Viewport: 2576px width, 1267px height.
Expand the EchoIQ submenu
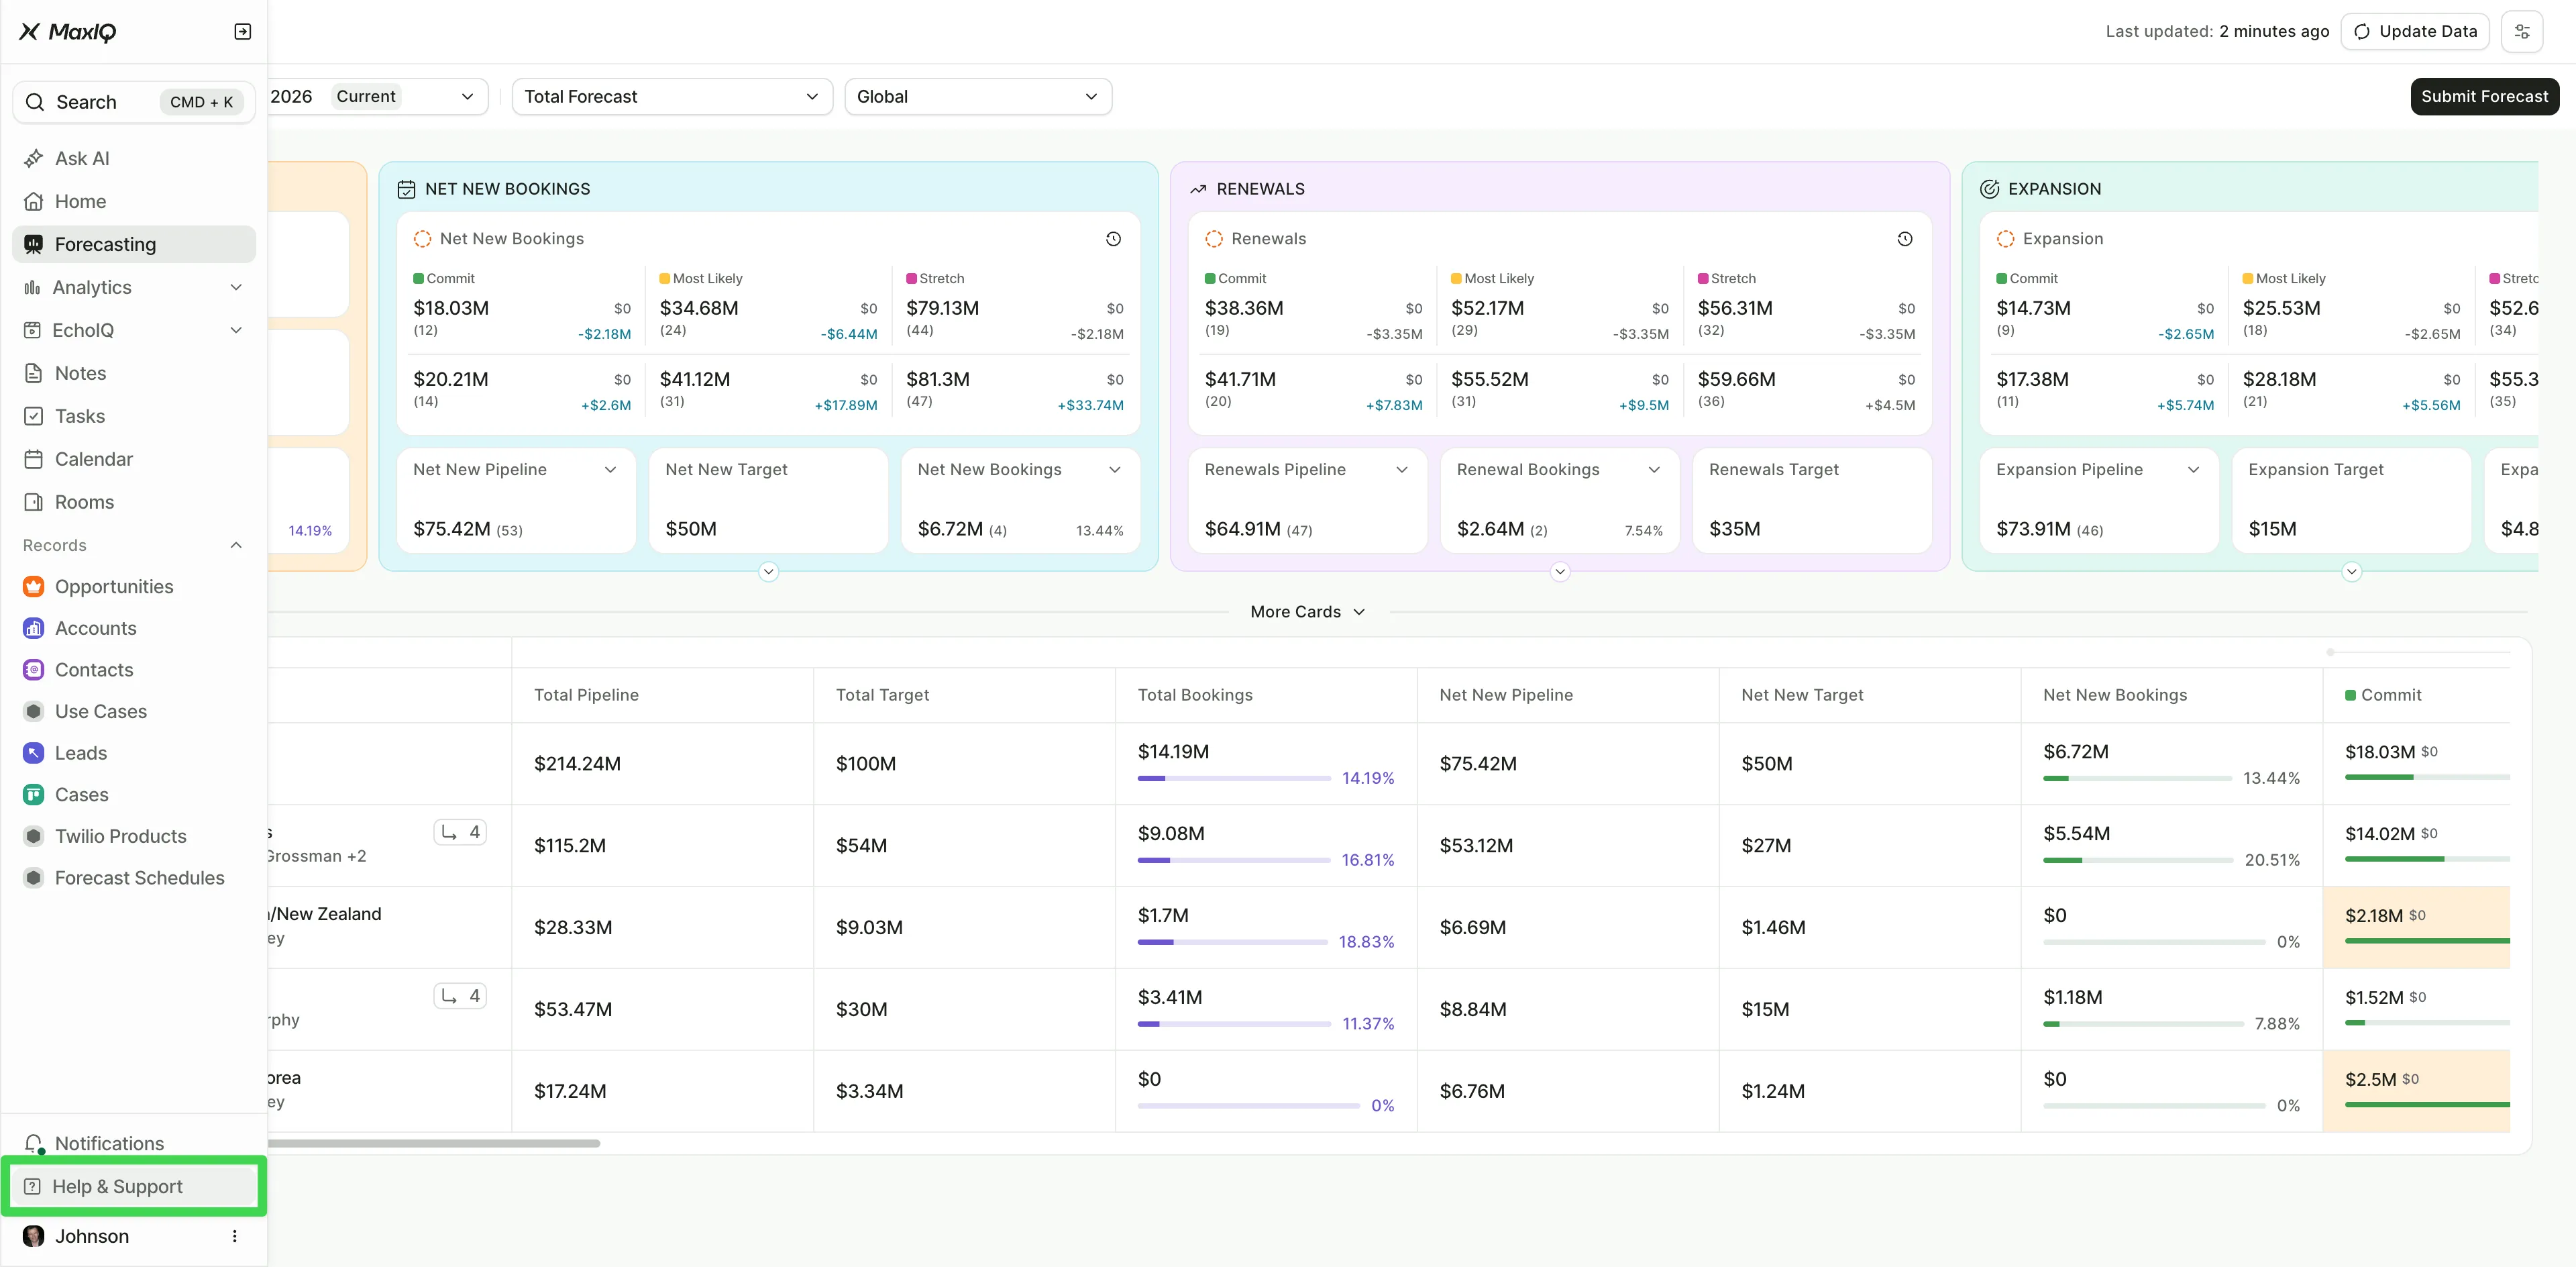236,330
